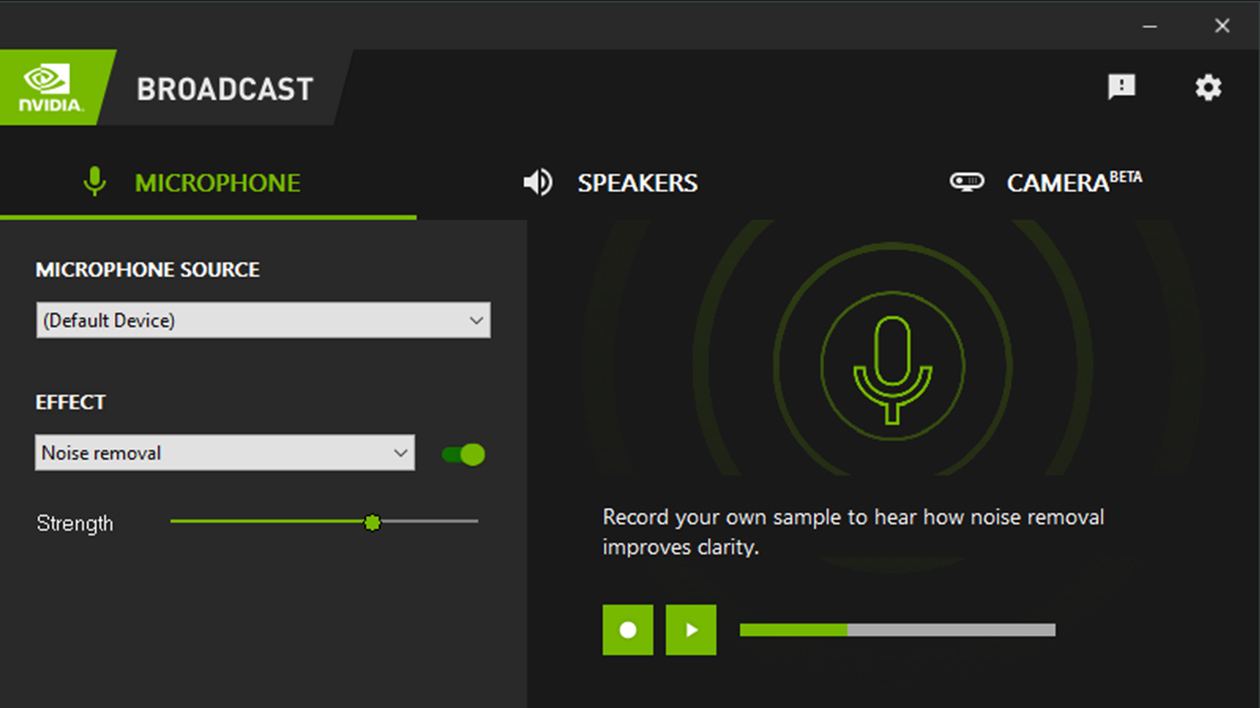The width and height of the screenshot is (1260, 708).
Task: Click the sample playback progress bar
Action: (897, 630)
